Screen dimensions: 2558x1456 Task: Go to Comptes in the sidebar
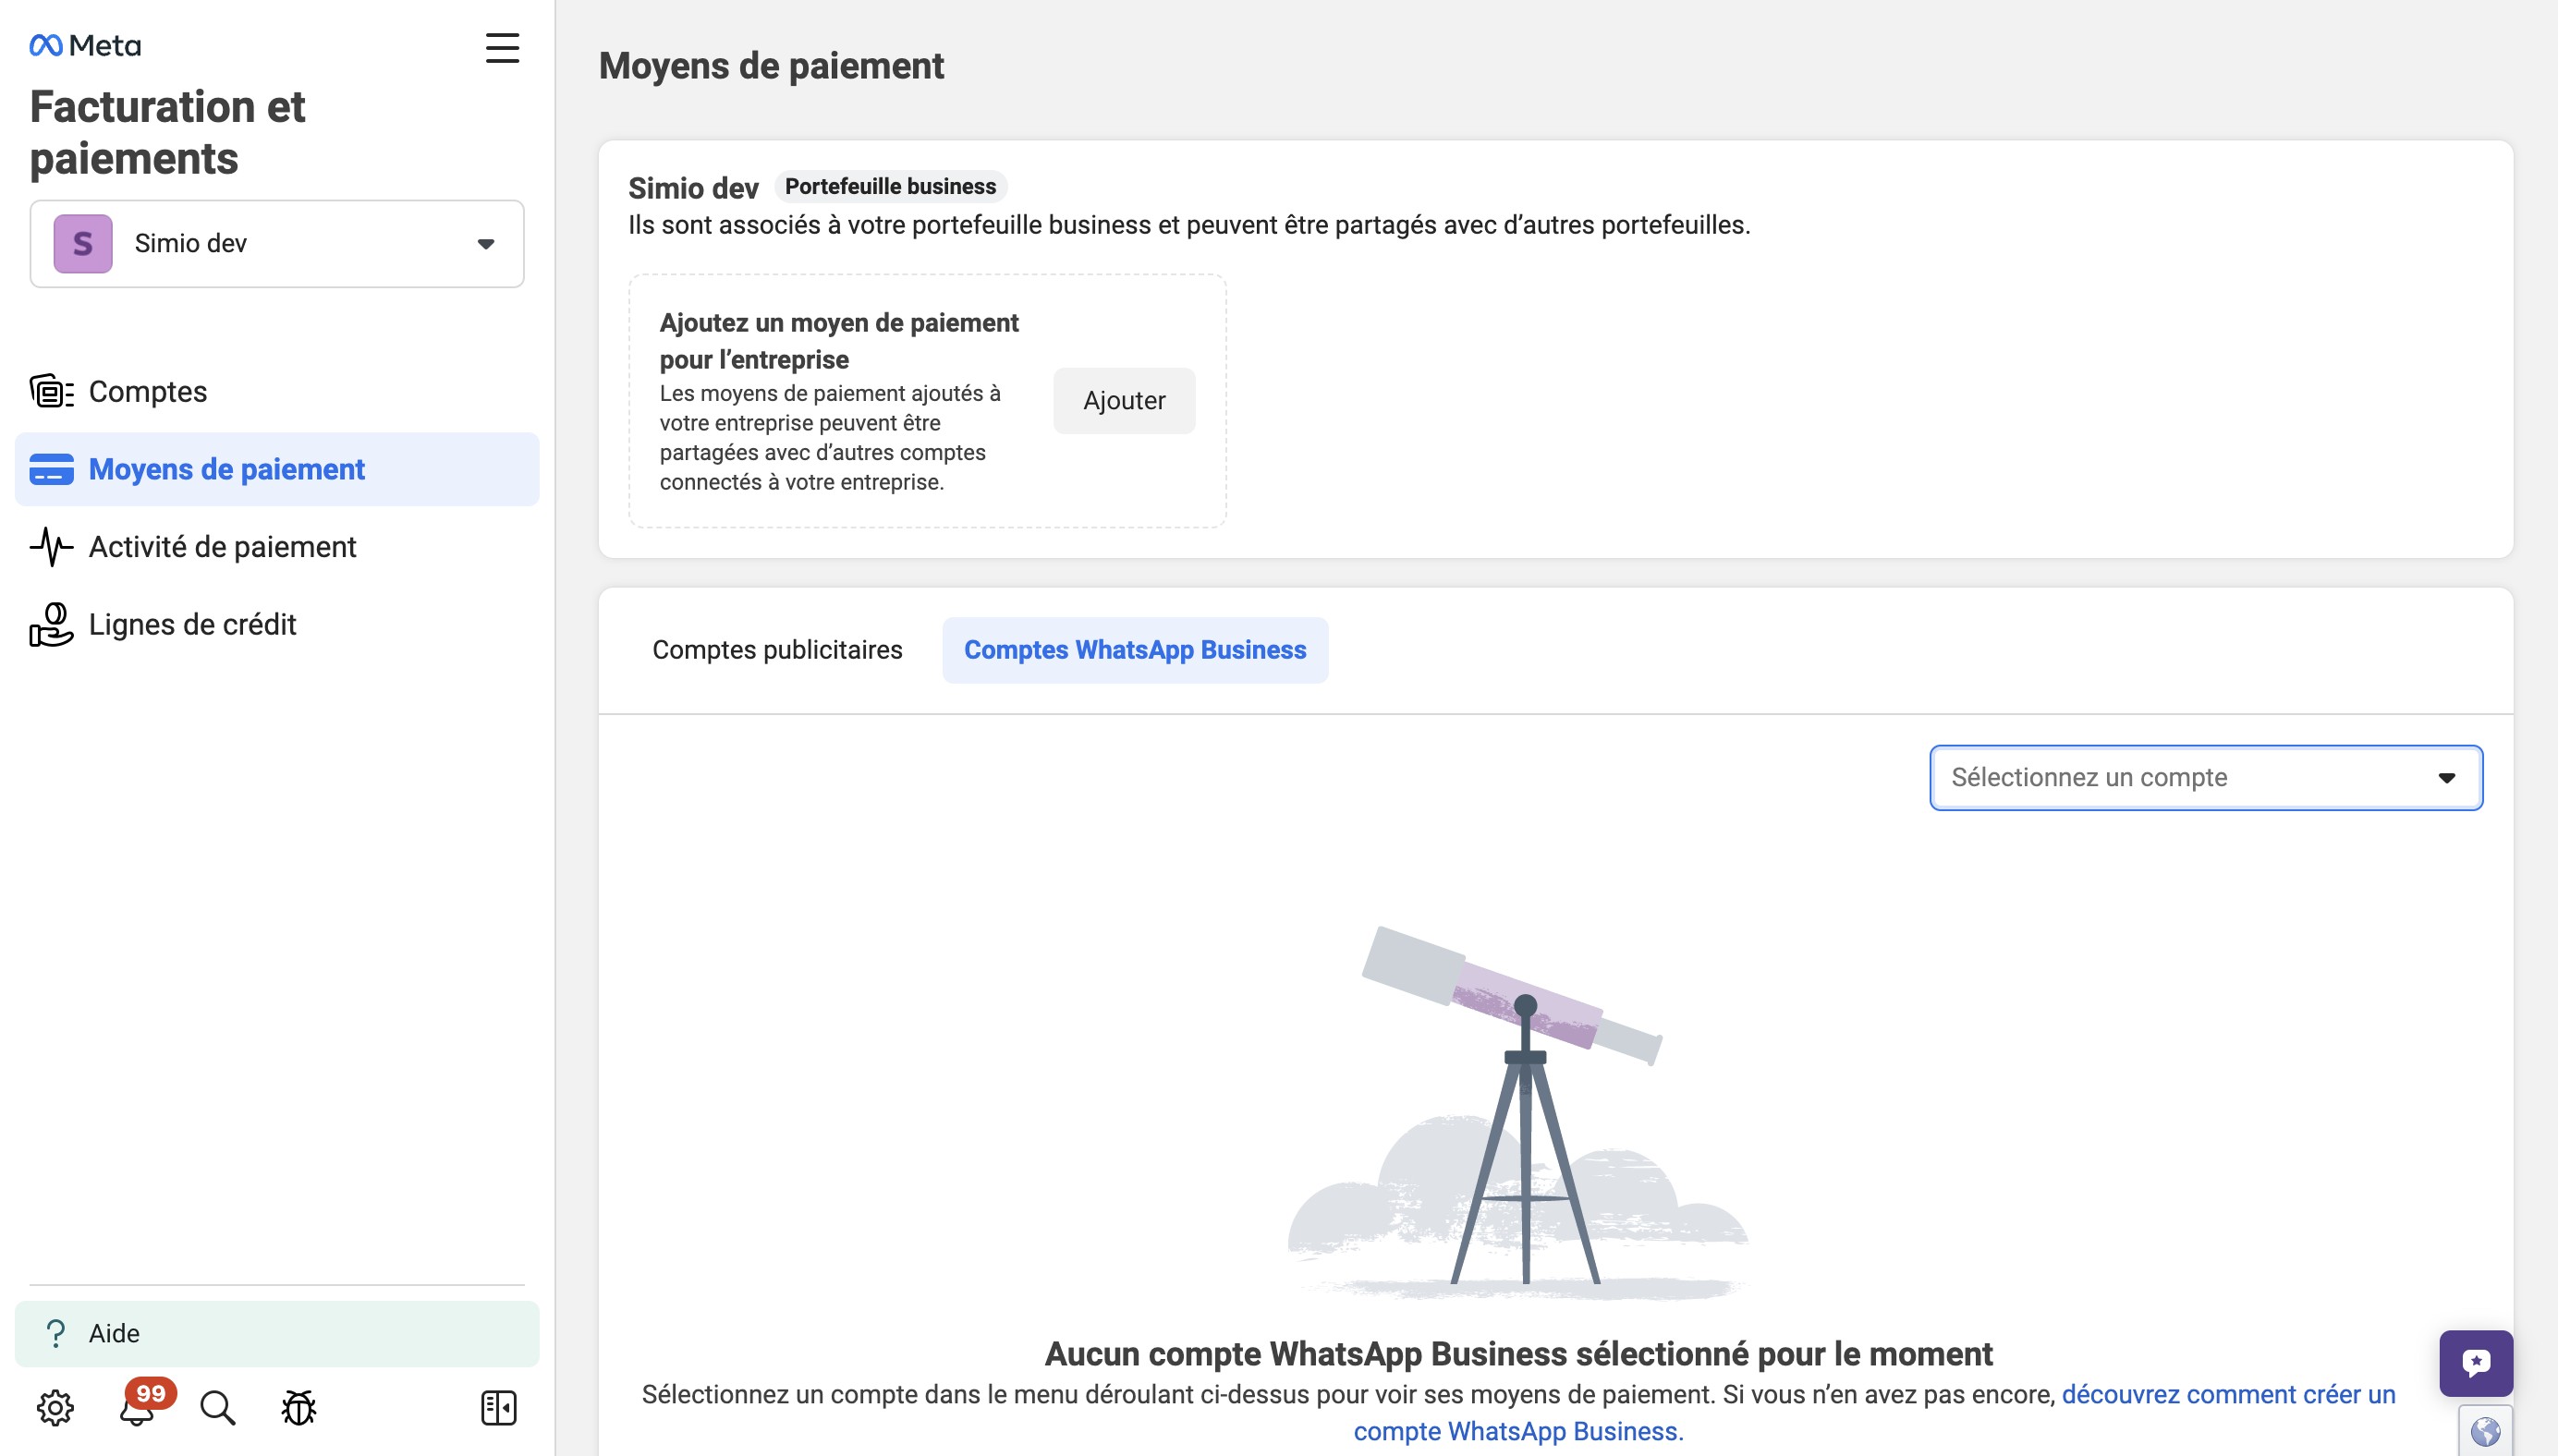(147, 391)
